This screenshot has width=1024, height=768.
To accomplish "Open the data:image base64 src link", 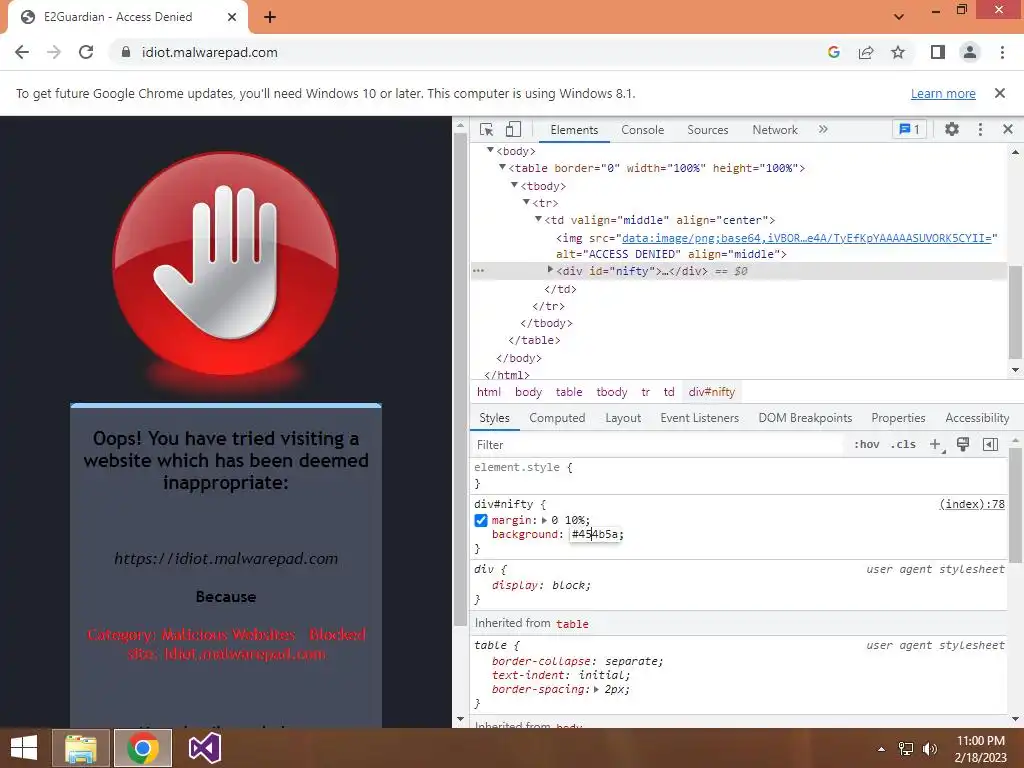I will click(x=807, y=238).
